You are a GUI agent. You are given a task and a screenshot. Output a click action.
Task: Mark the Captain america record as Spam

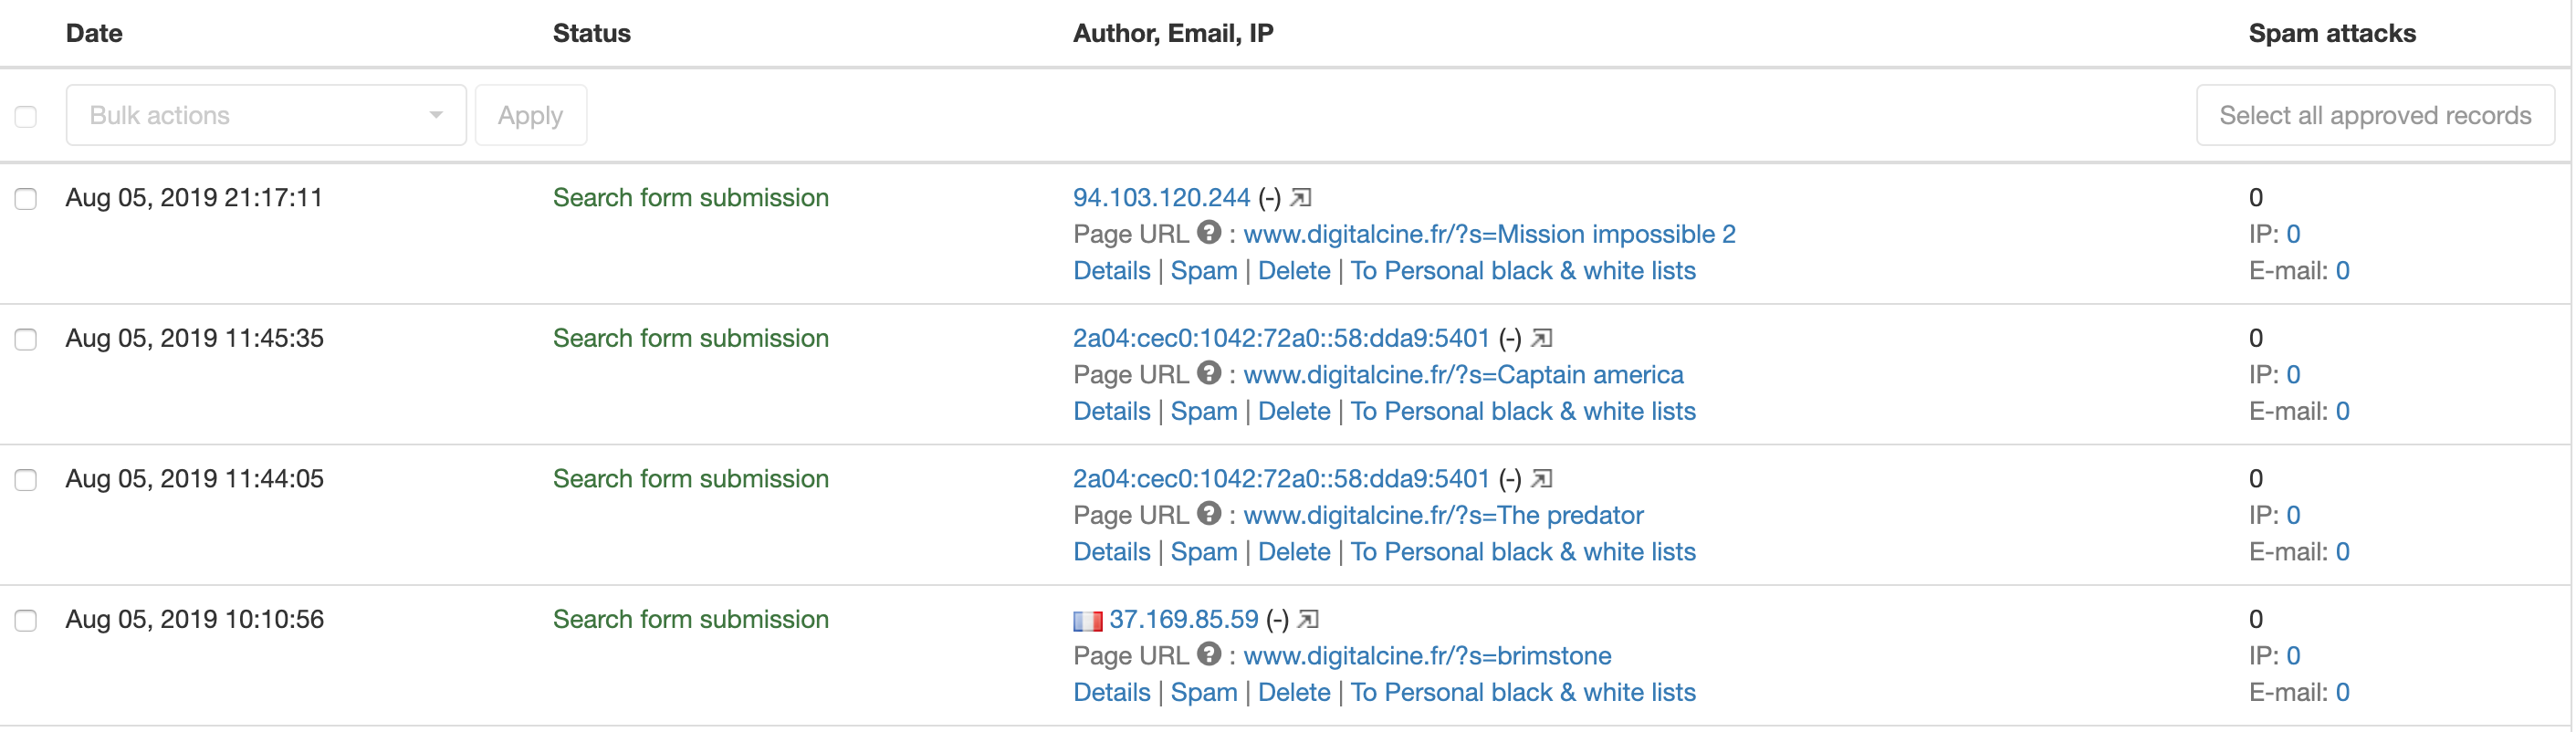1204,411
